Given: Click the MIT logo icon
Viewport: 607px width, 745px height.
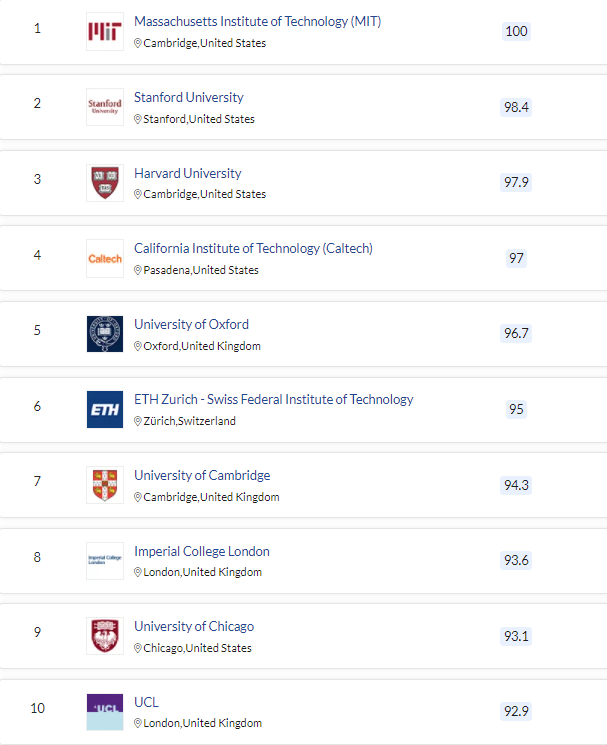Looking at the screenshot, I should click(x=105, y=31).
